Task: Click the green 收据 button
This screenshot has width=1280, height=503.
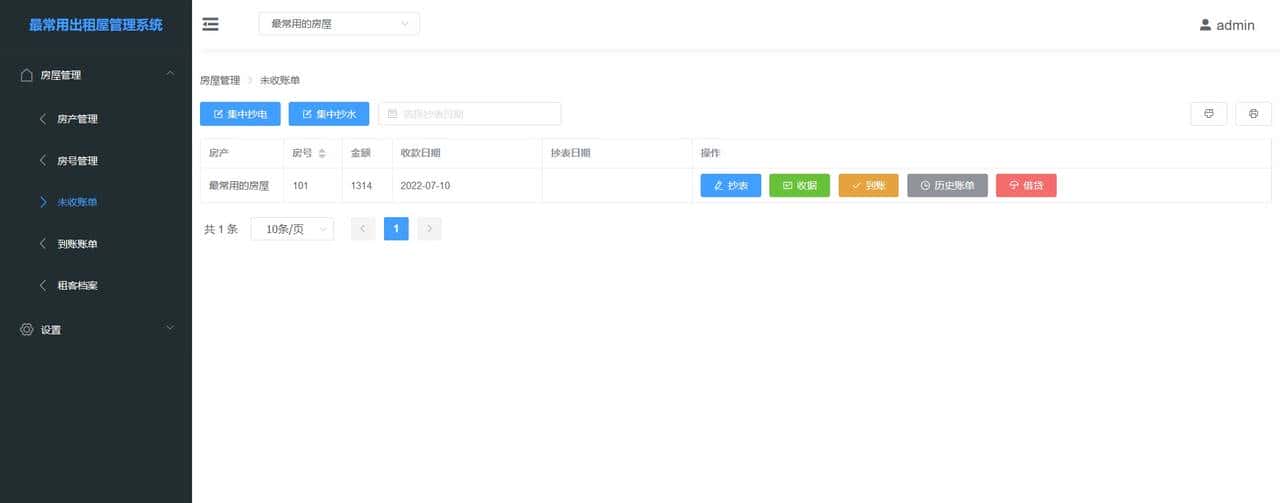Action: pos(799,185)
